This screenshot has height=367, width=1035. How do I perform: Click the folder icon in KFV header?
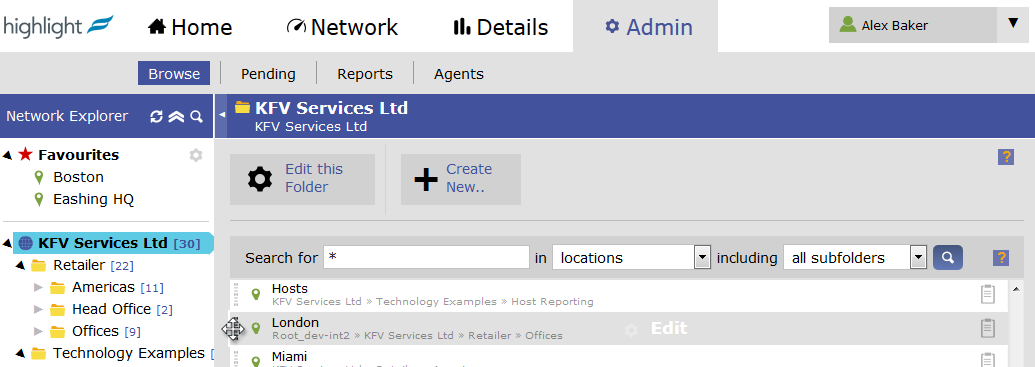(242, 108)
